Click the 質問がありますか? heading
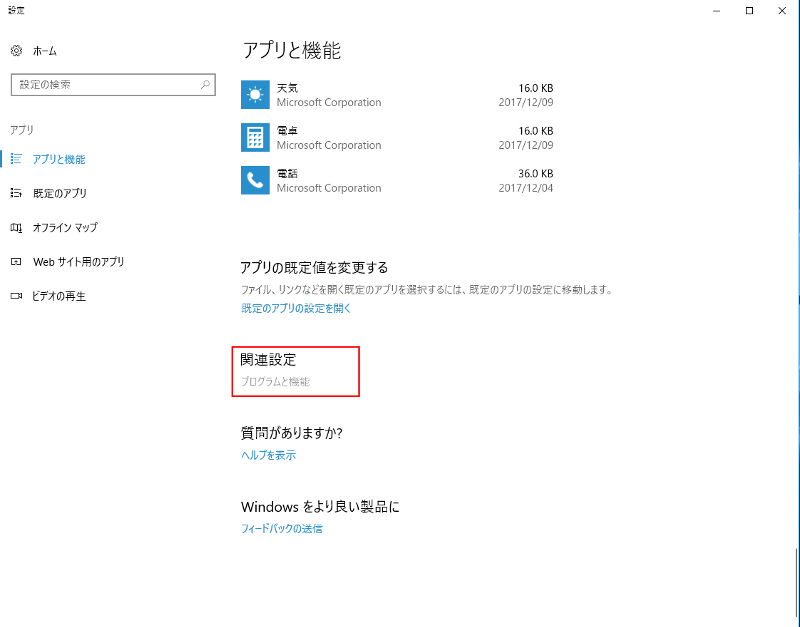 (291, 433)
